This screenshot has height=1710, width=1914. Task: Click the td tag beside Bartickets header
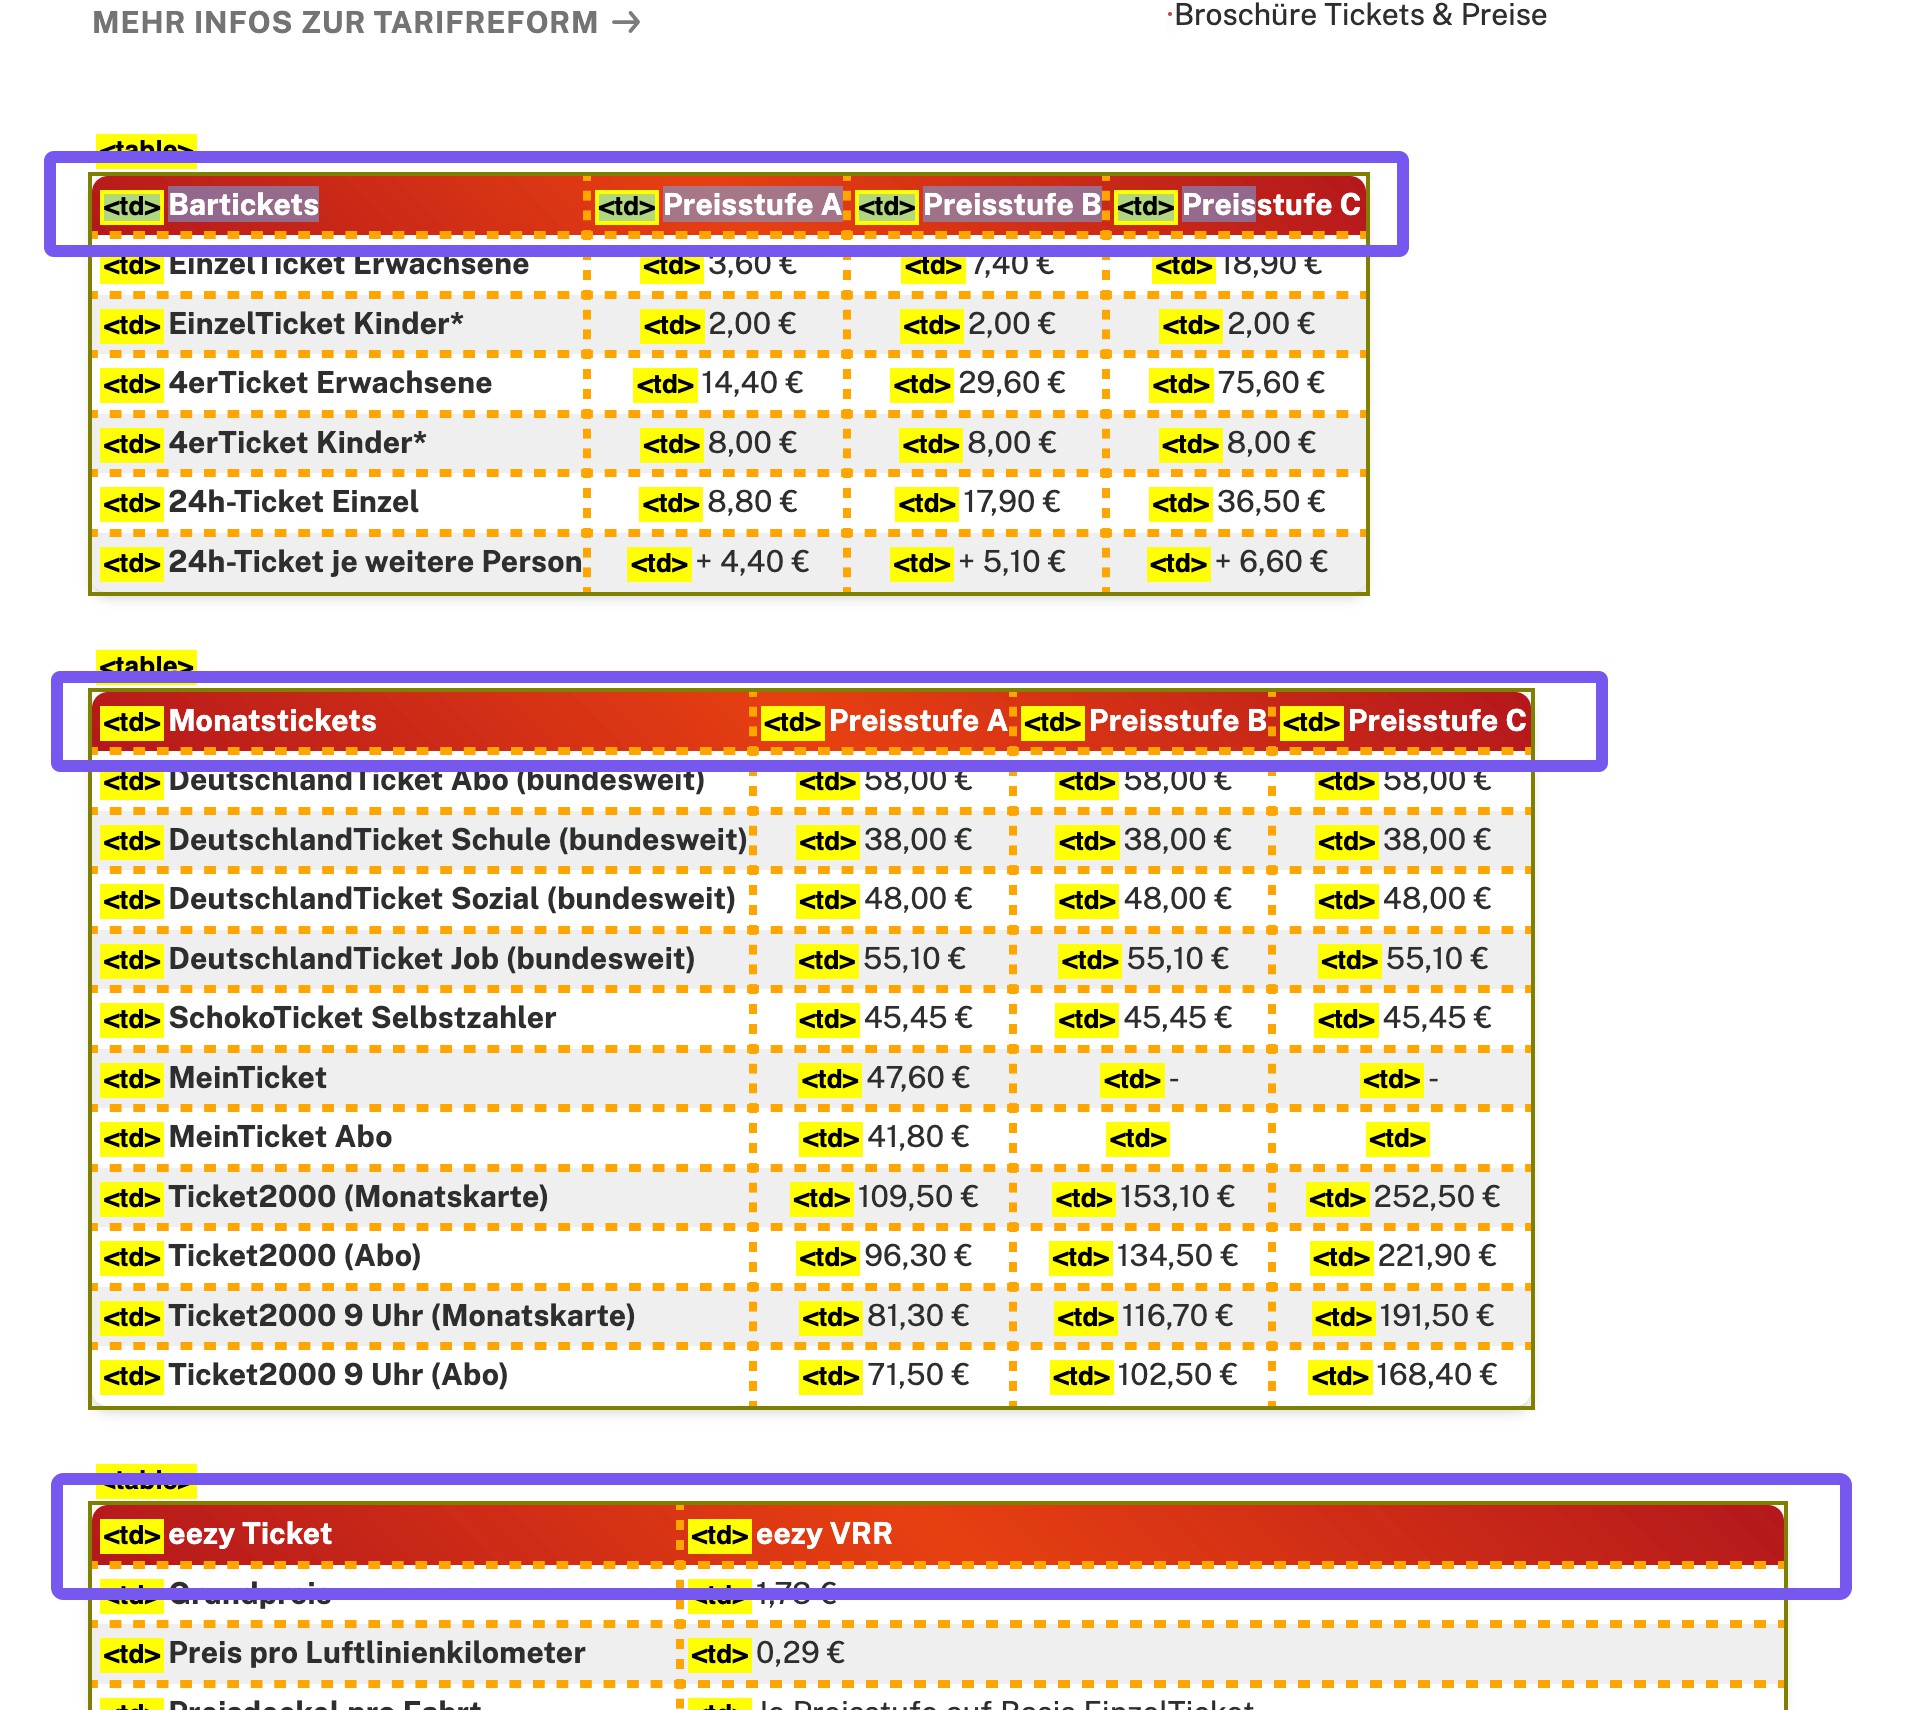131,206
